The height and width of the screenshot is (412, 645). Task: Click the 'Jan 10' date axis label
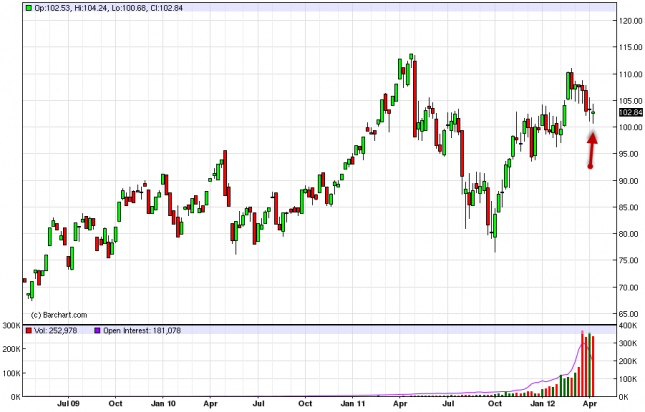pyautogui.click(x=163, y=403)
